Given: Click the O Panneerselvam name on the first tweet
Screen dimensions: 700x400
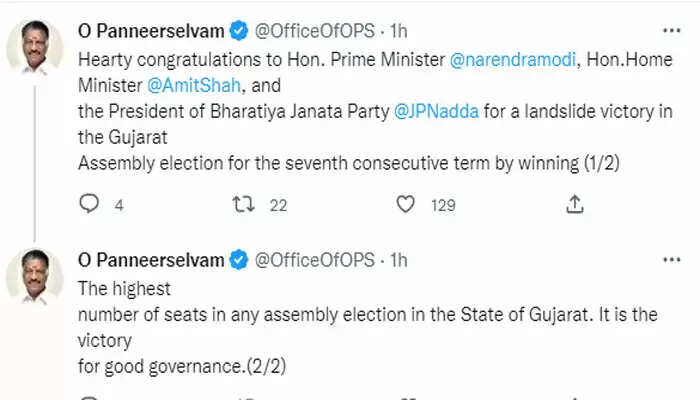Looking at the screenshot, I should tap(151, 32).
